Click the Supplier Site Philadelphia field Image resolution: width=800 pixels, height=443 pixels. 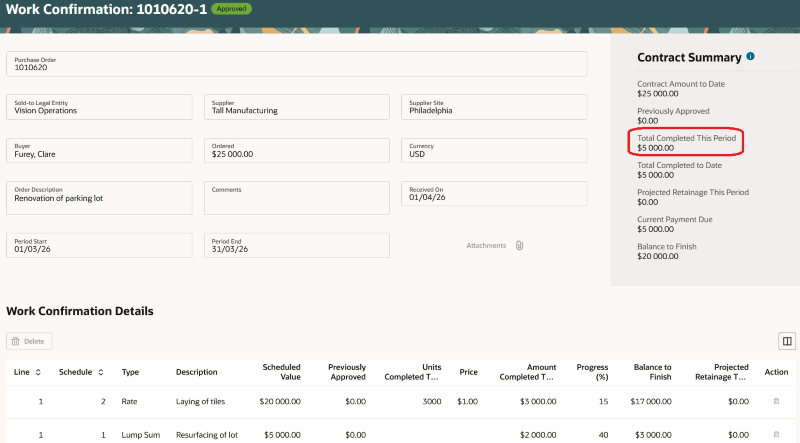coord(494,107)
